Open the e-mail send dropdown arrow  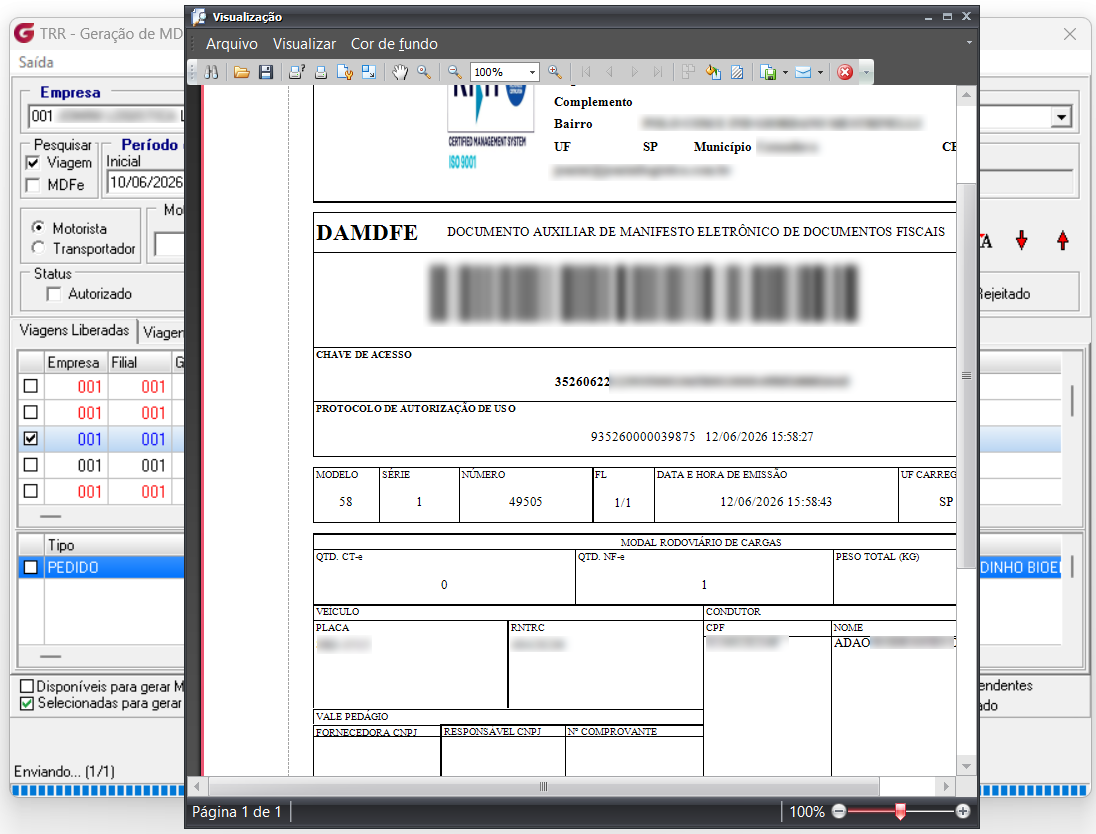(x=820, y=72)
